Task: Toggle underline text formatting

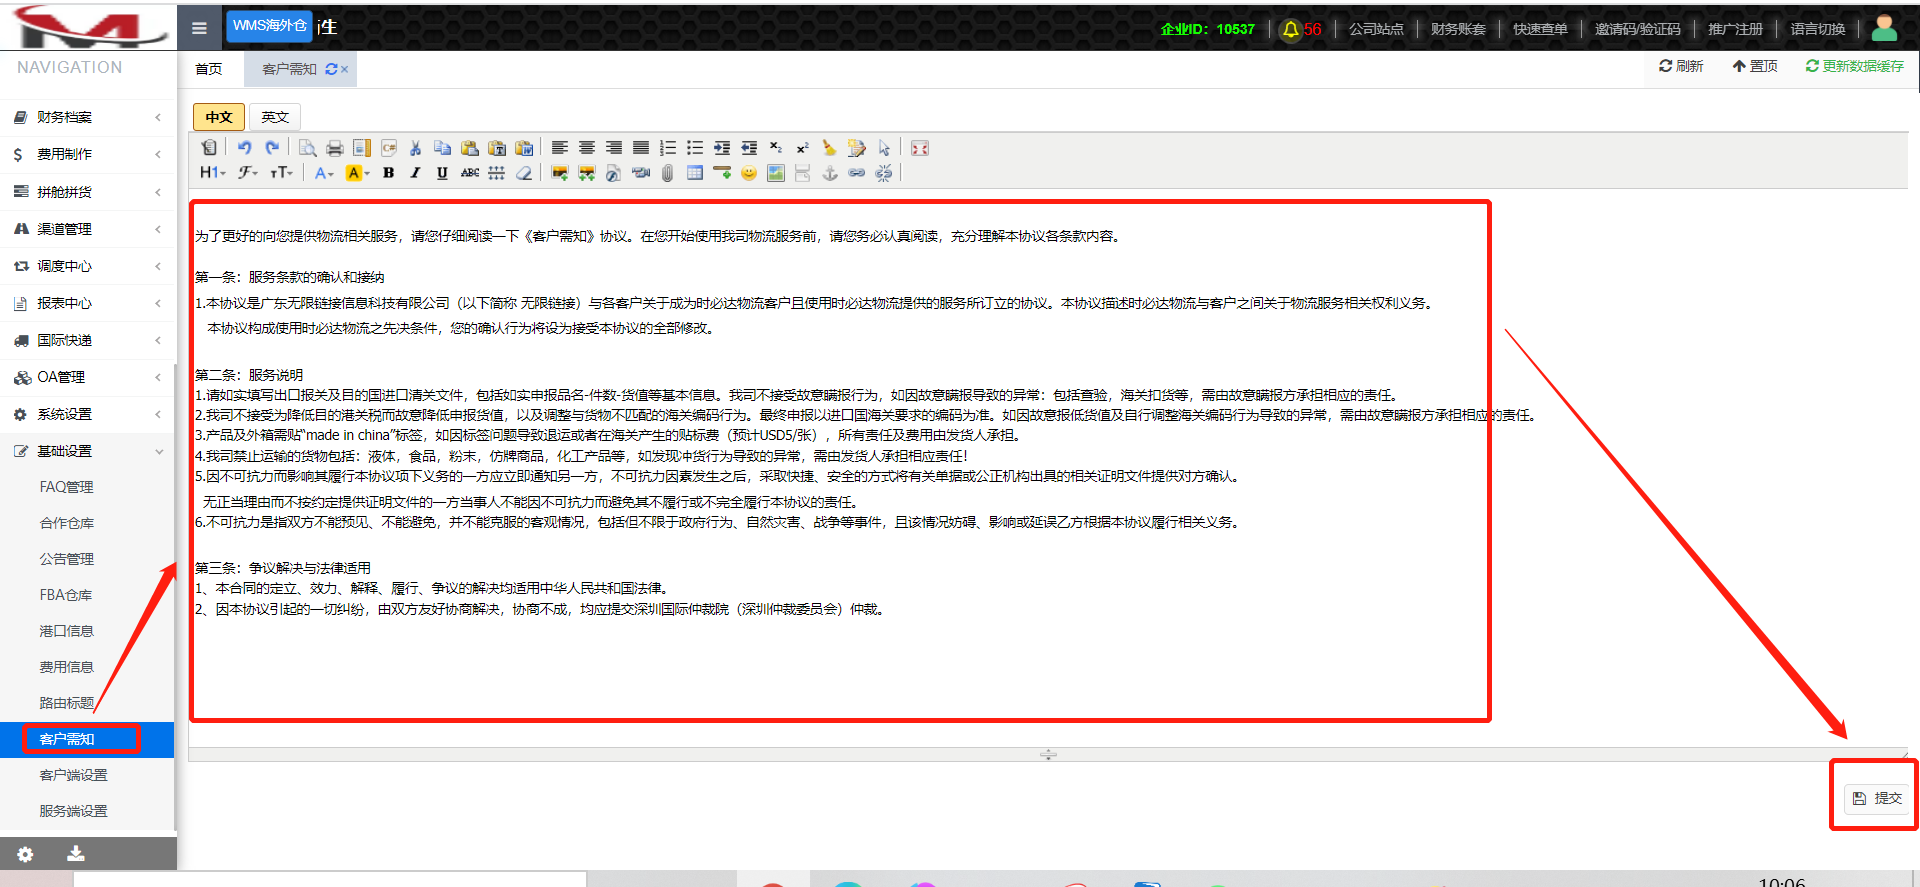Action: pos(442,173)
